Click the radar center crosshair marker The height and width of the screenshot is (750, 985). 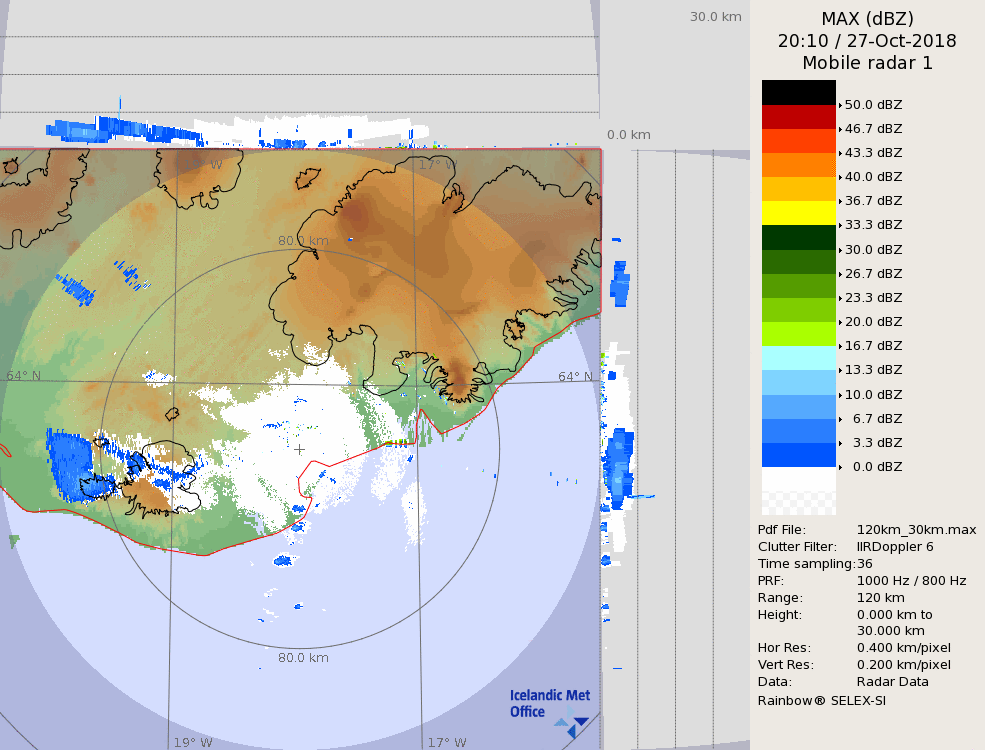click(300, 449)
